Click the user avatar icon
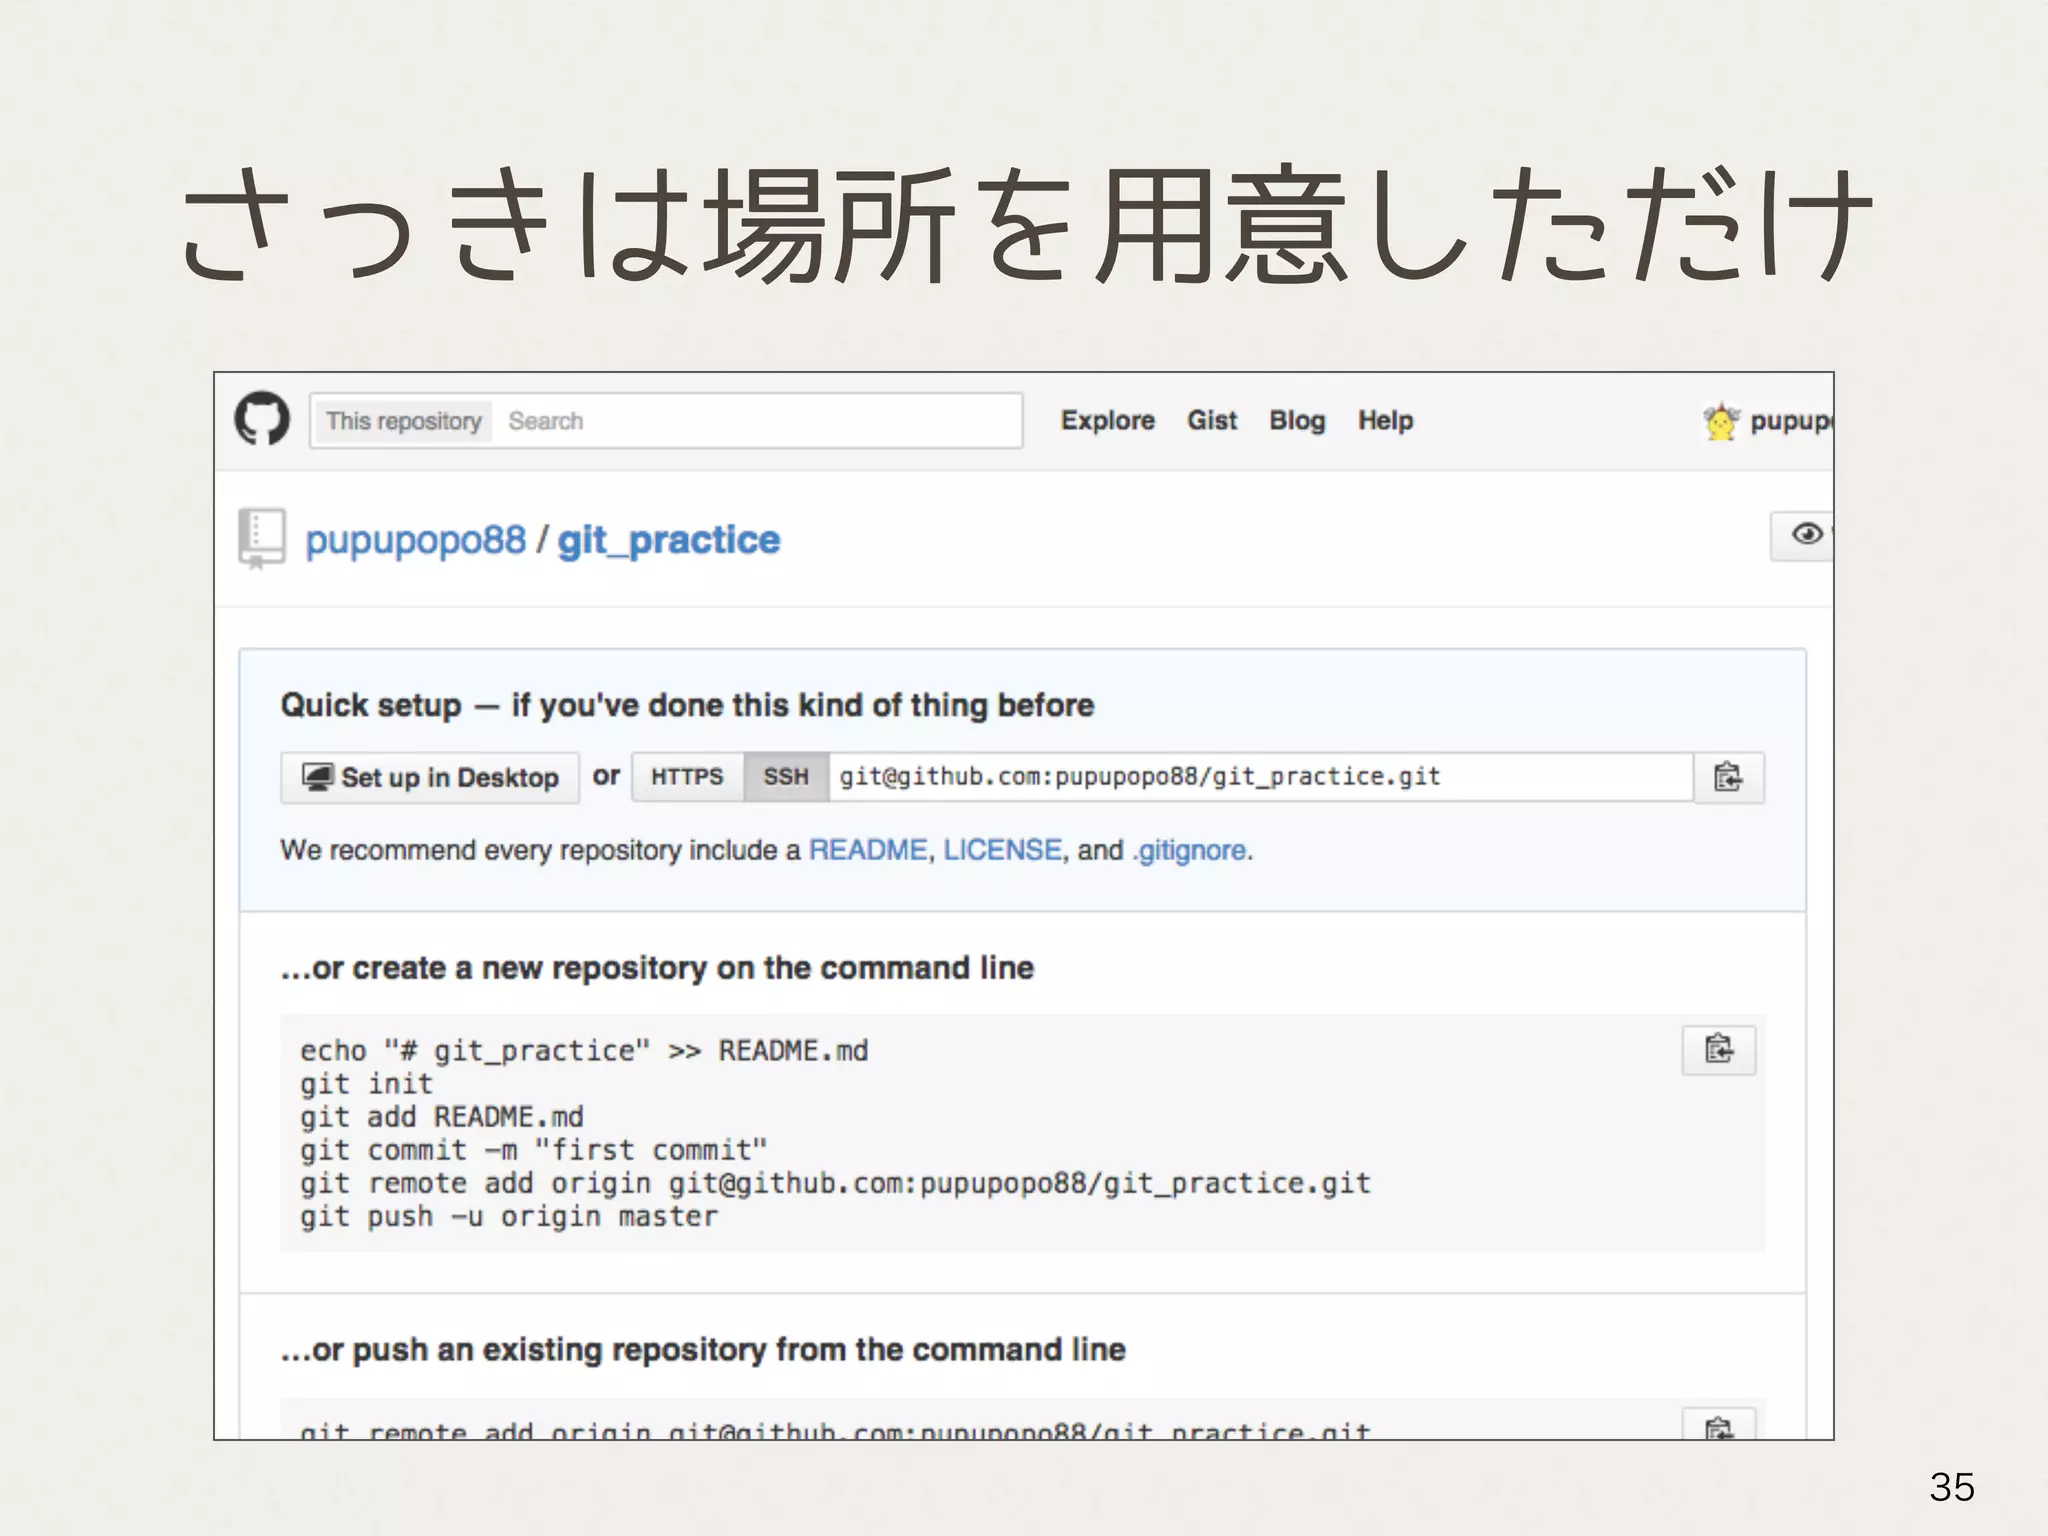The height and width of the screenshot is (1536, 2048). pos(1721,421)
